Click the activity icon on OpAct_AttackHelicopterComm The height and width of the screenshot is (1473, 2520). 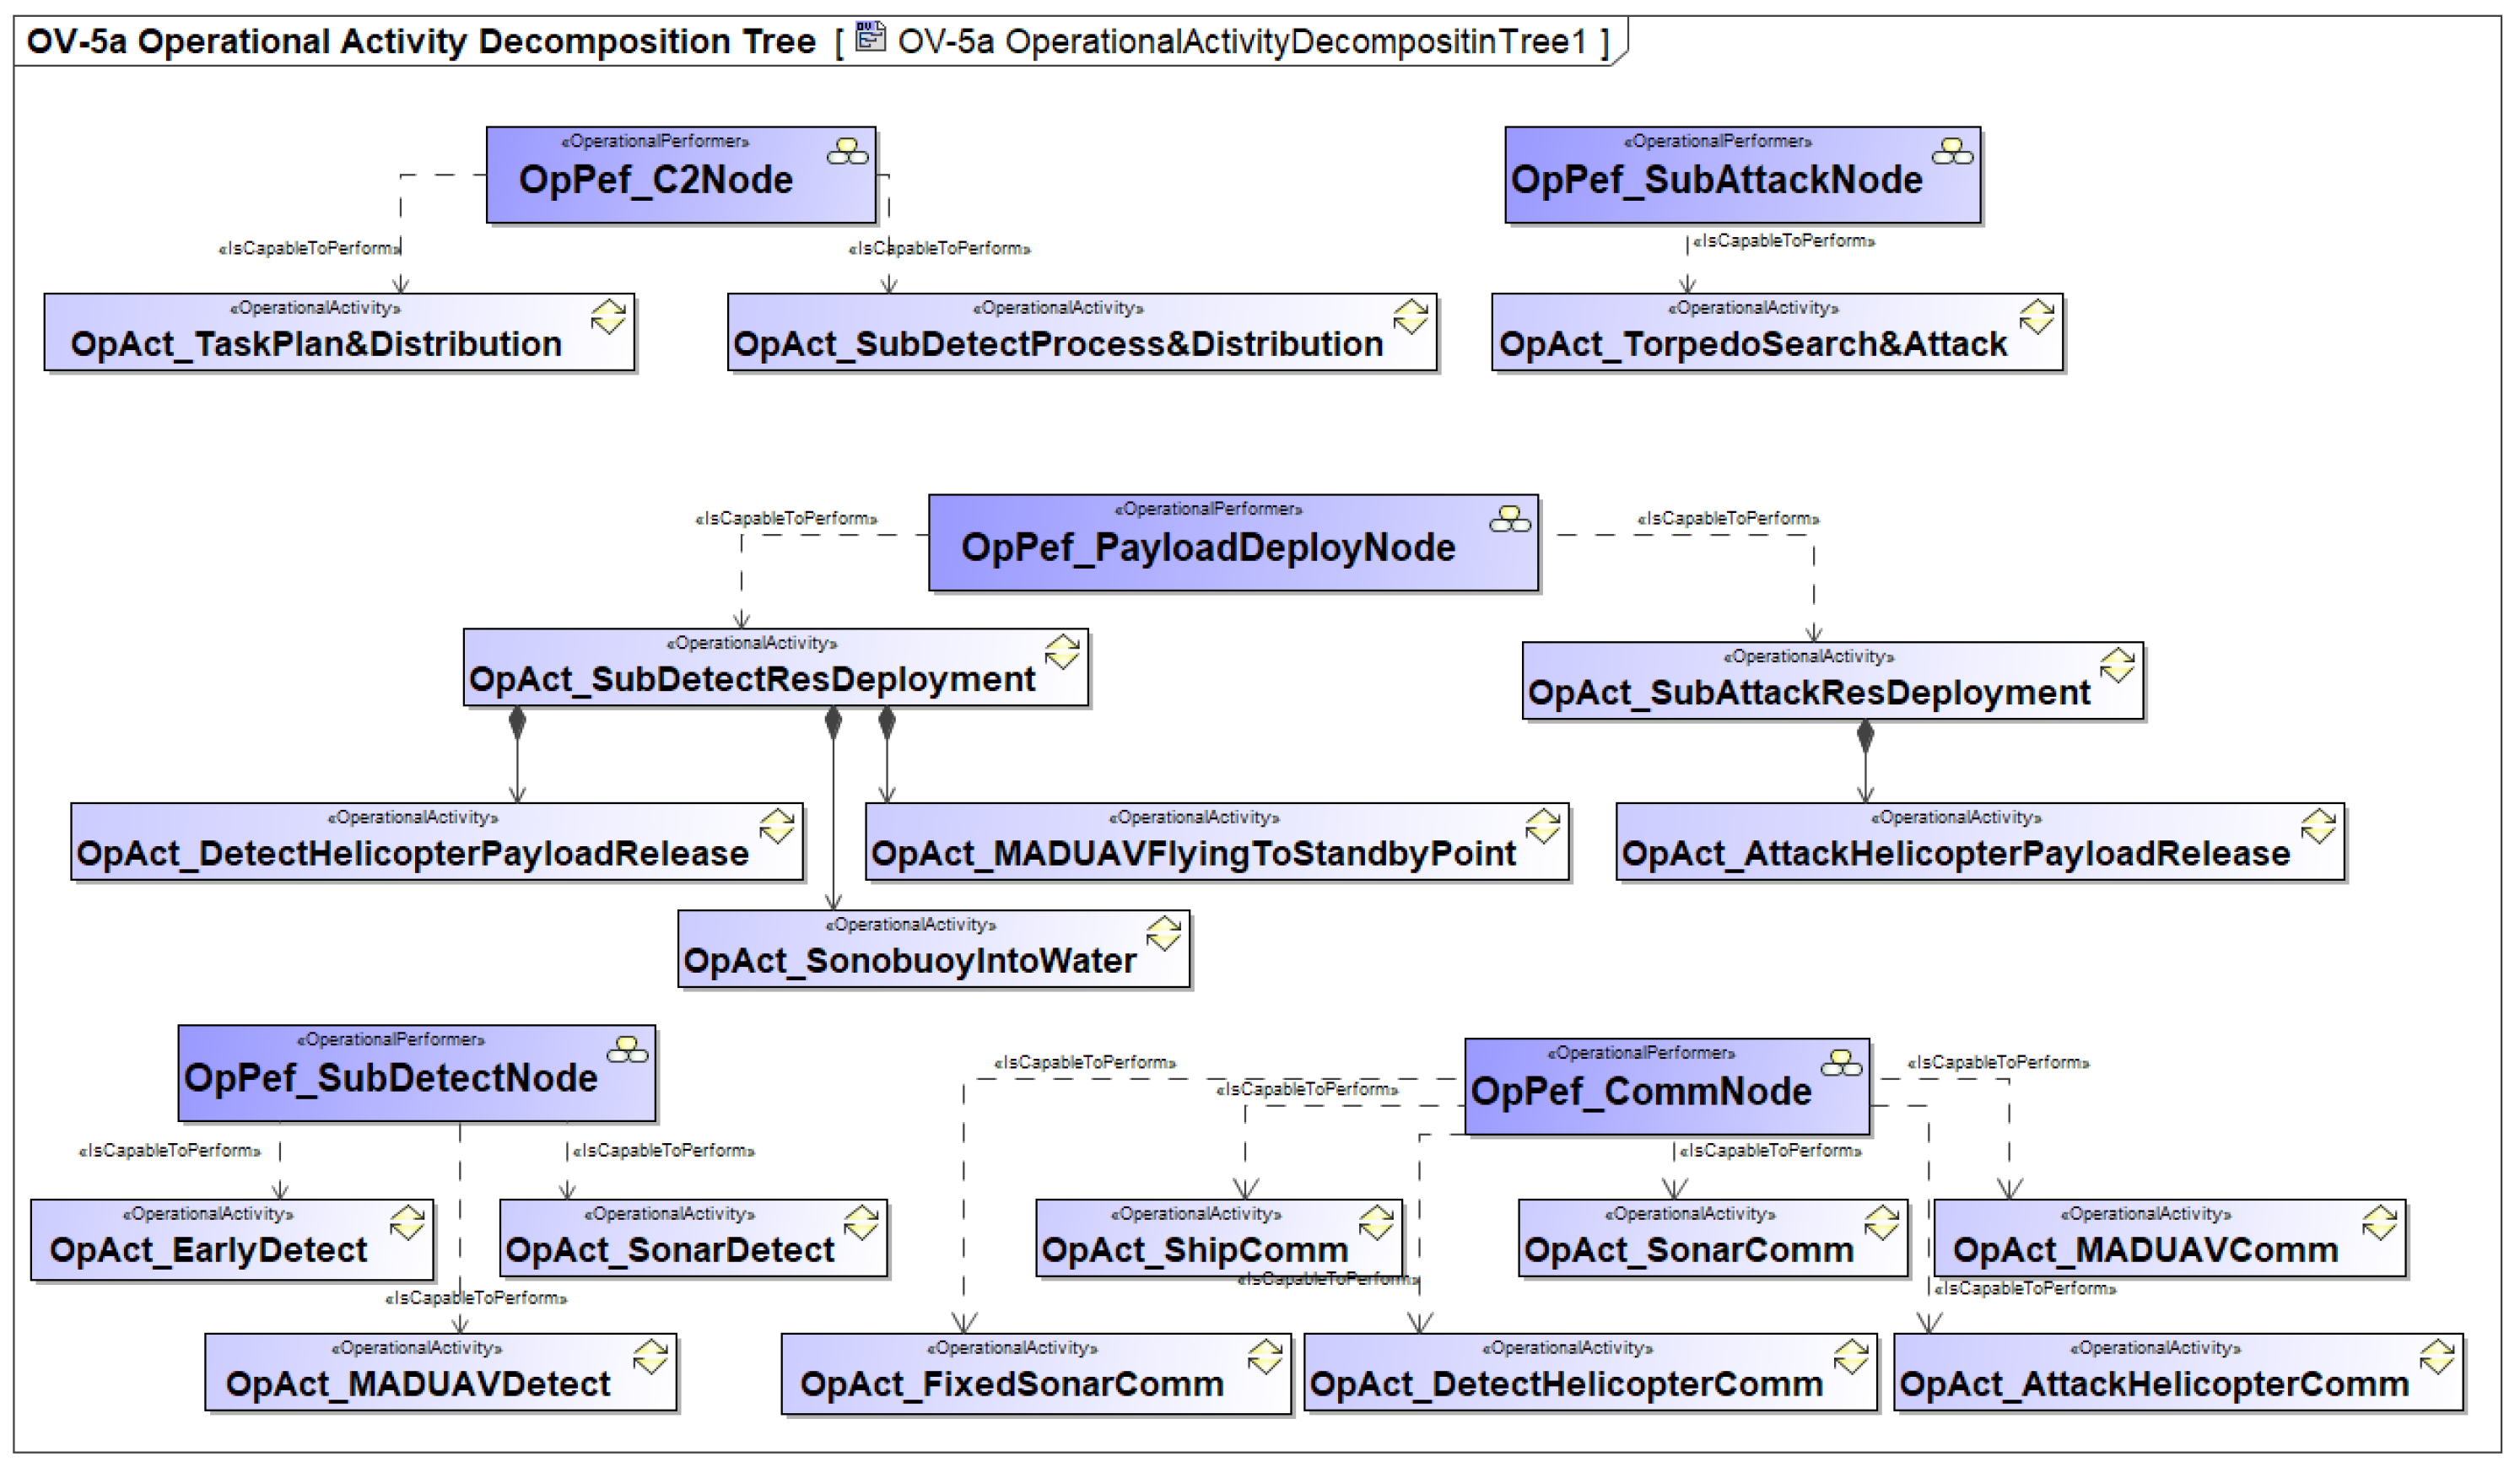coord(2437,1357)
